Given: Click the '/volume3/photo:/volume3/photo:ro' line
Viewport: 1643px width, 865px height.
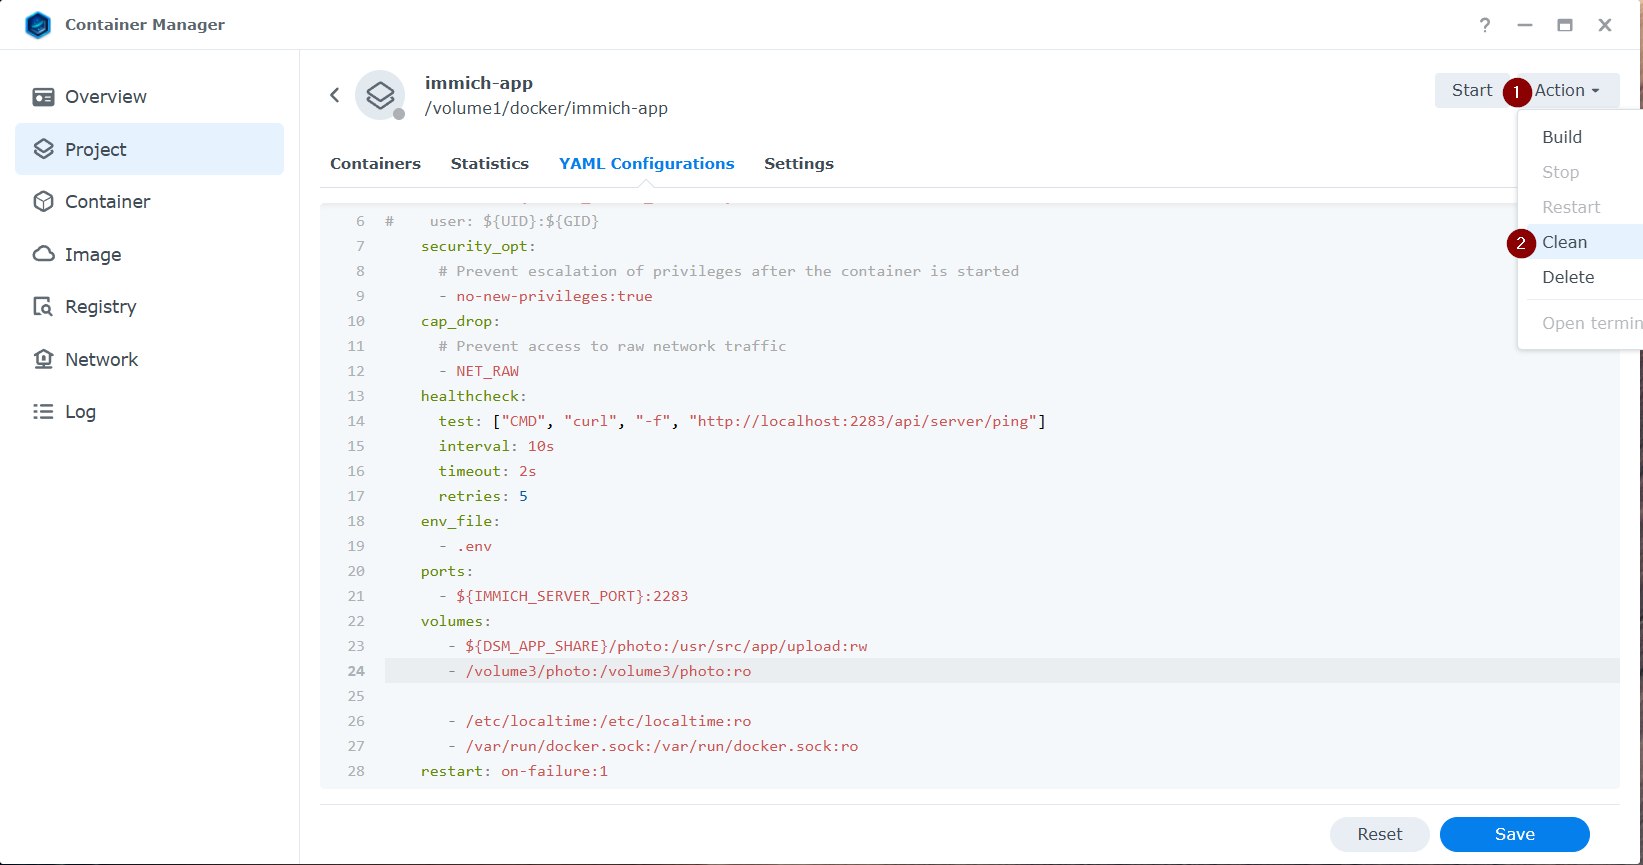Looking at the screenshot, I should (x=608, y=671).
